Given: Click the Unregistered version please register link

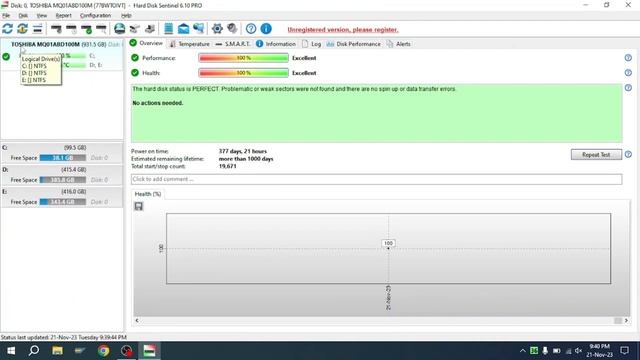Looking at the screenshot, I should coord(343,29).
